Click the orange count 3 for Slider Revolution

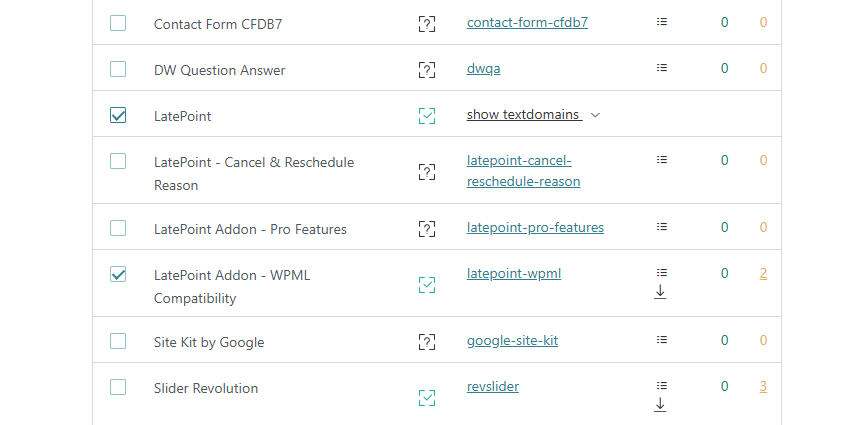[763, 386]
